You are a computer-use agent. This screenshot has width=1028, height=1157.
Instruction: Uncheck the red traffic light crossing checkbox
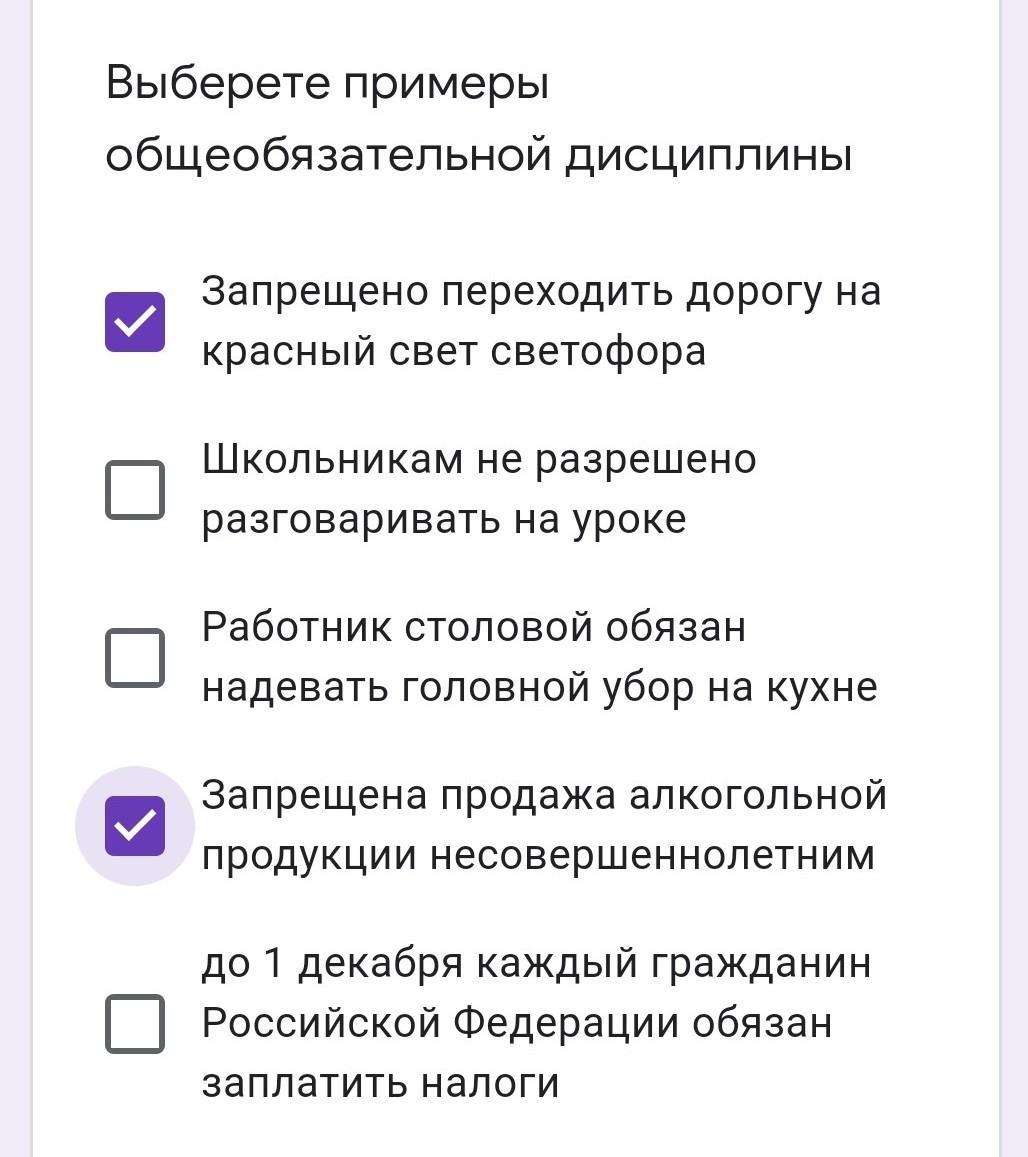tap(135, 322)
